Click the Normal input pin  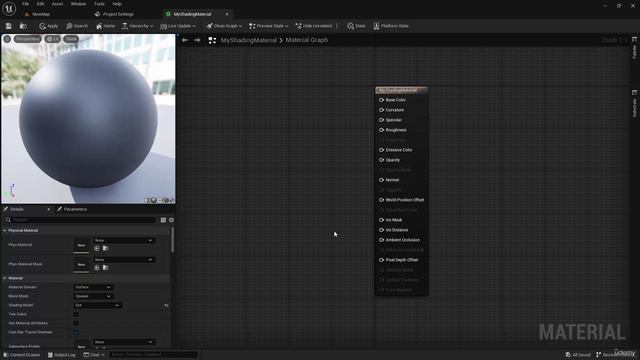pos(381,180)
